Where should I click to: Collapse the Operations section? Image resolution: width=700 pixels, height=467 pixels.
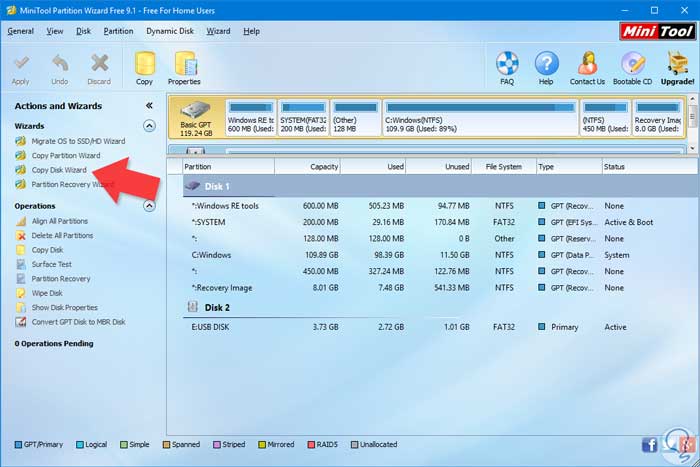(x=149, y=206)
